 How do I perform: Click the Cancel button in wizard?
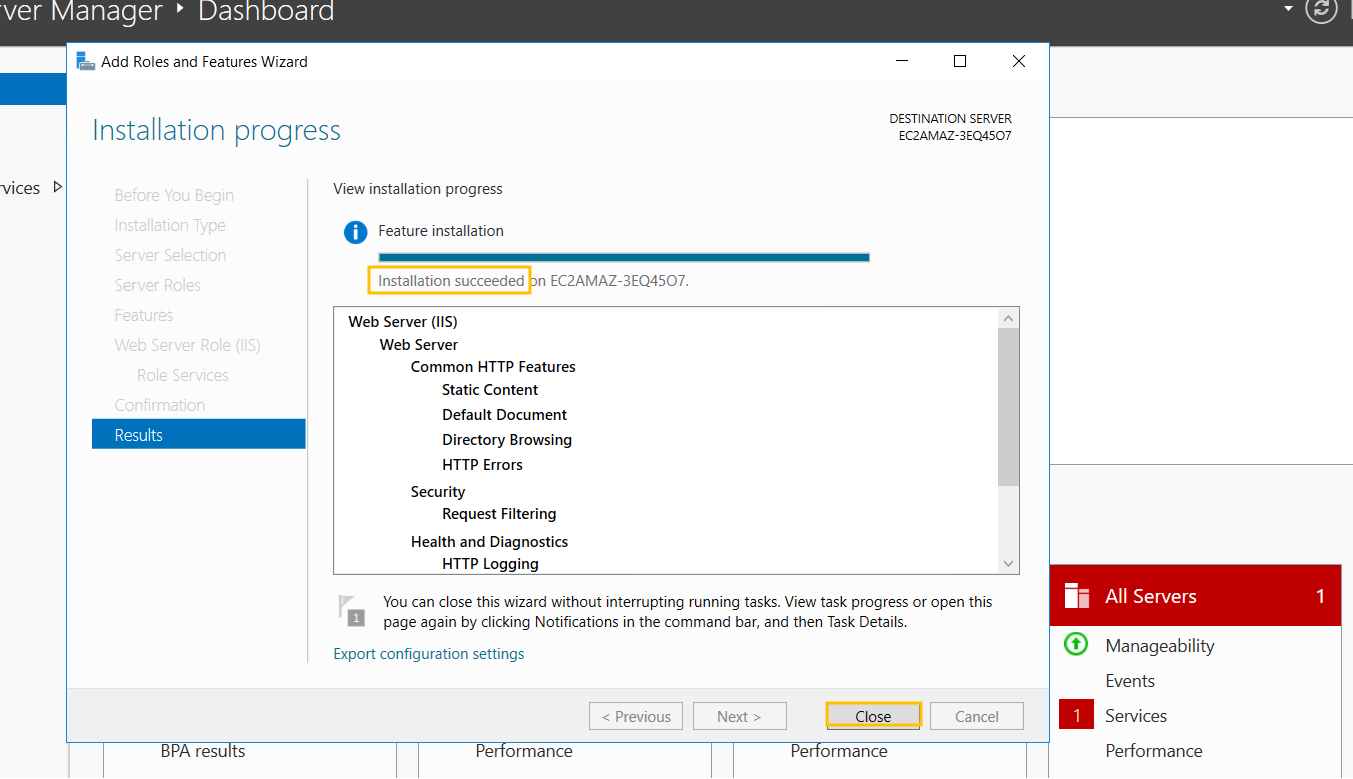[977, 716]
